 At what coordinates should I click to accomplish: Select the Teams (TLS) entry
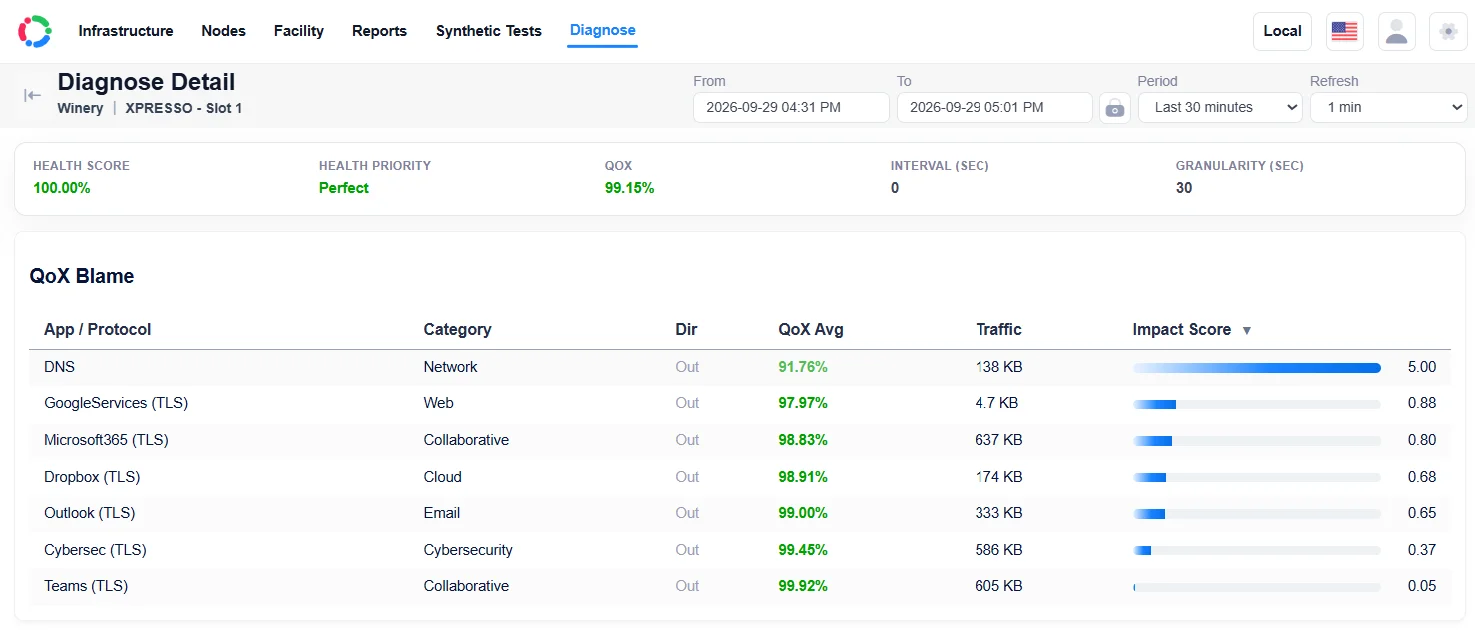coord(86,586)
